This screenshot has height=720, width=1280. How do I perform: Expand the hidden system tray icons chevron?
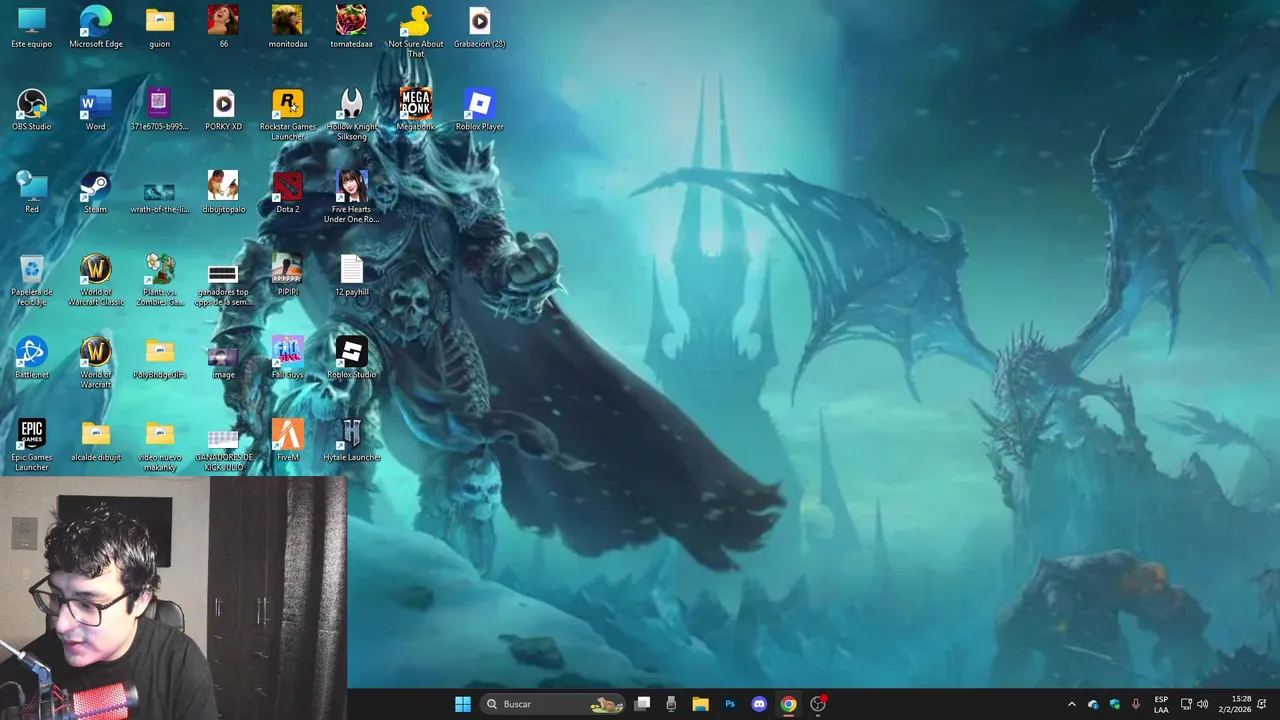pyautogui.click(x=1072, y=704)
